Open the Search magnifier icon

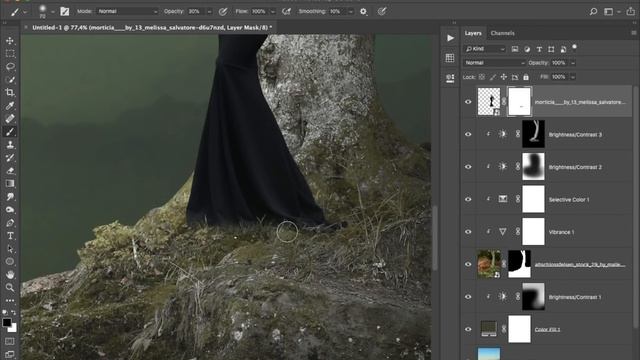(x=593, y=11)
